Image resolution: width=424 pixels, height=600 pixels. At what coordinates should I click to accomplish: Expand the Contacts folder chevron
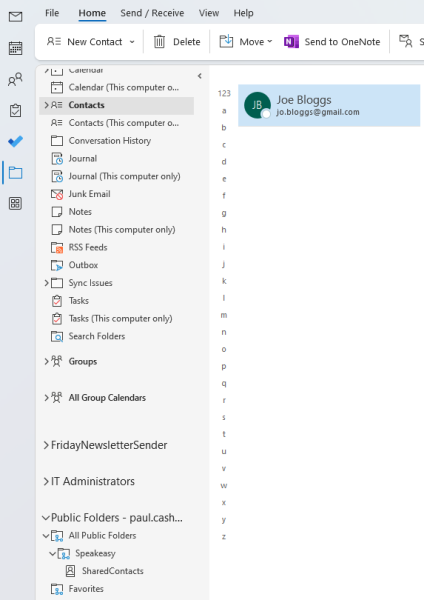tap(46, 105)
